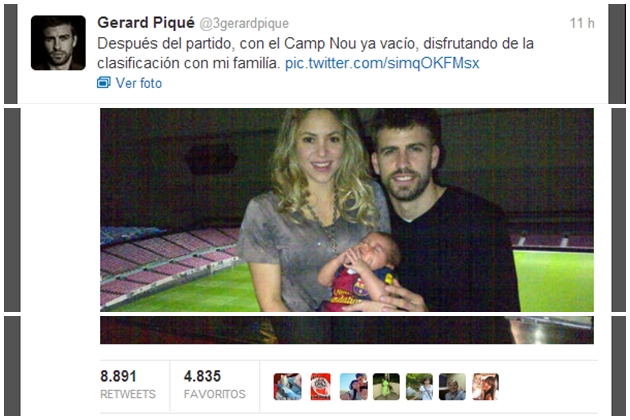Open the green dress retweeter avatar
Image resolution: width=630 pixels, height=420 pixels.
[387, 387]
